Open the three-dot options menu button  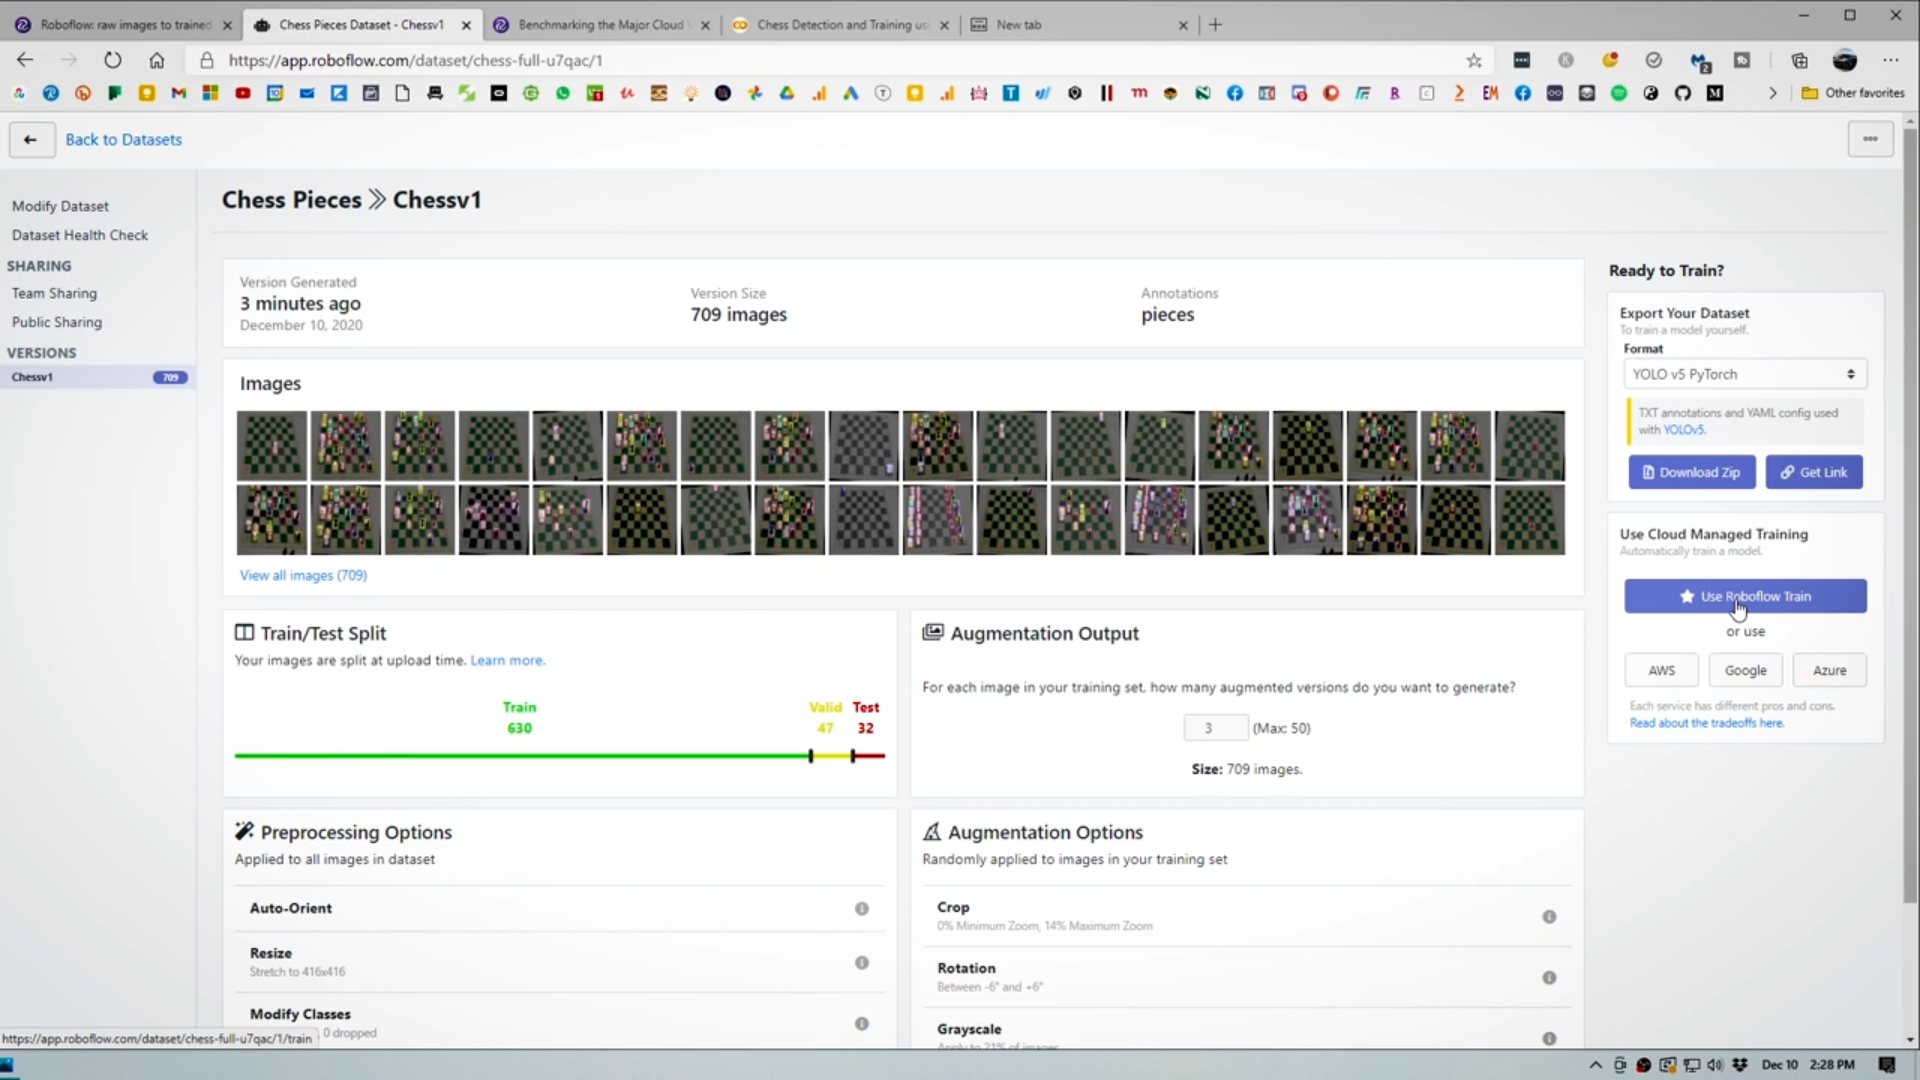point(1870,140)
